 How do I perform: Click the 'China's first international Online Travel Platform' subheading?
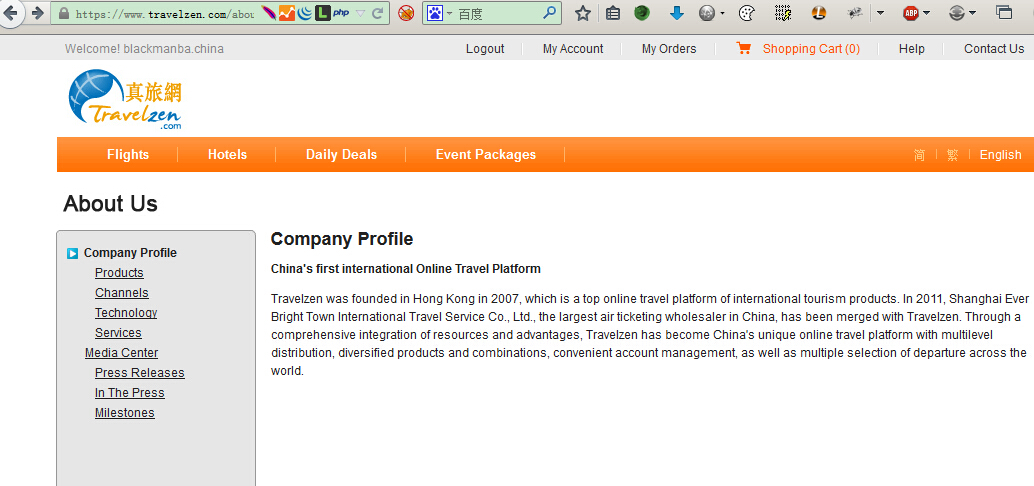coord(406,269)
